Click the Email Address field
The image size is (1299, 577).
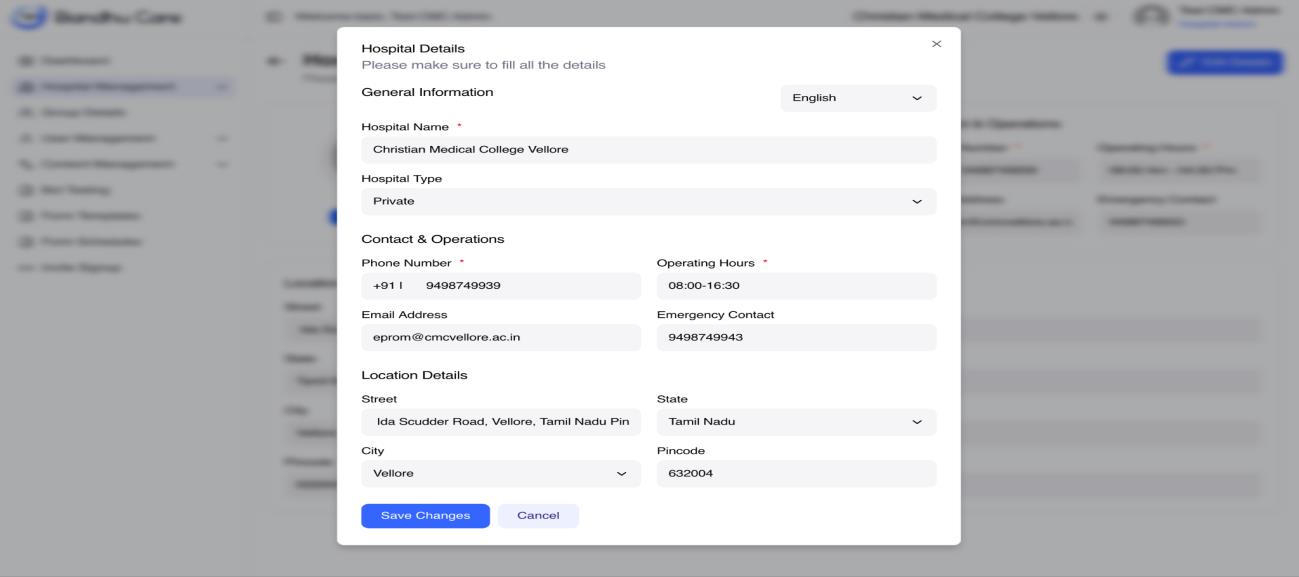(x=501, y=337)
